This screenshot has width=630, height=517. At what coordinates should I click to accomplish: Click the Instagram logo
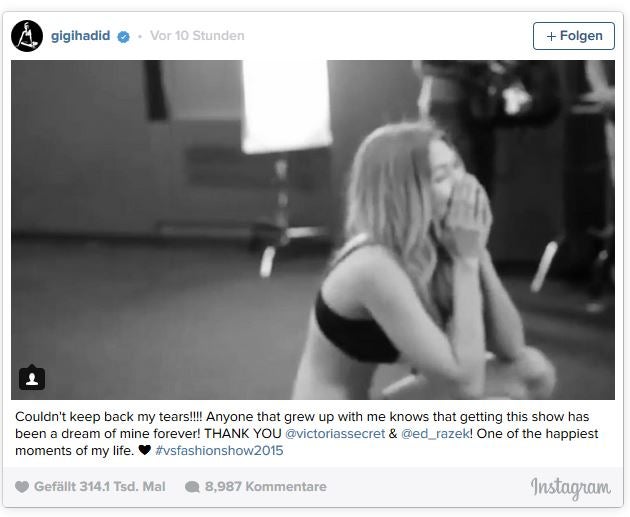tap(571, 488)
